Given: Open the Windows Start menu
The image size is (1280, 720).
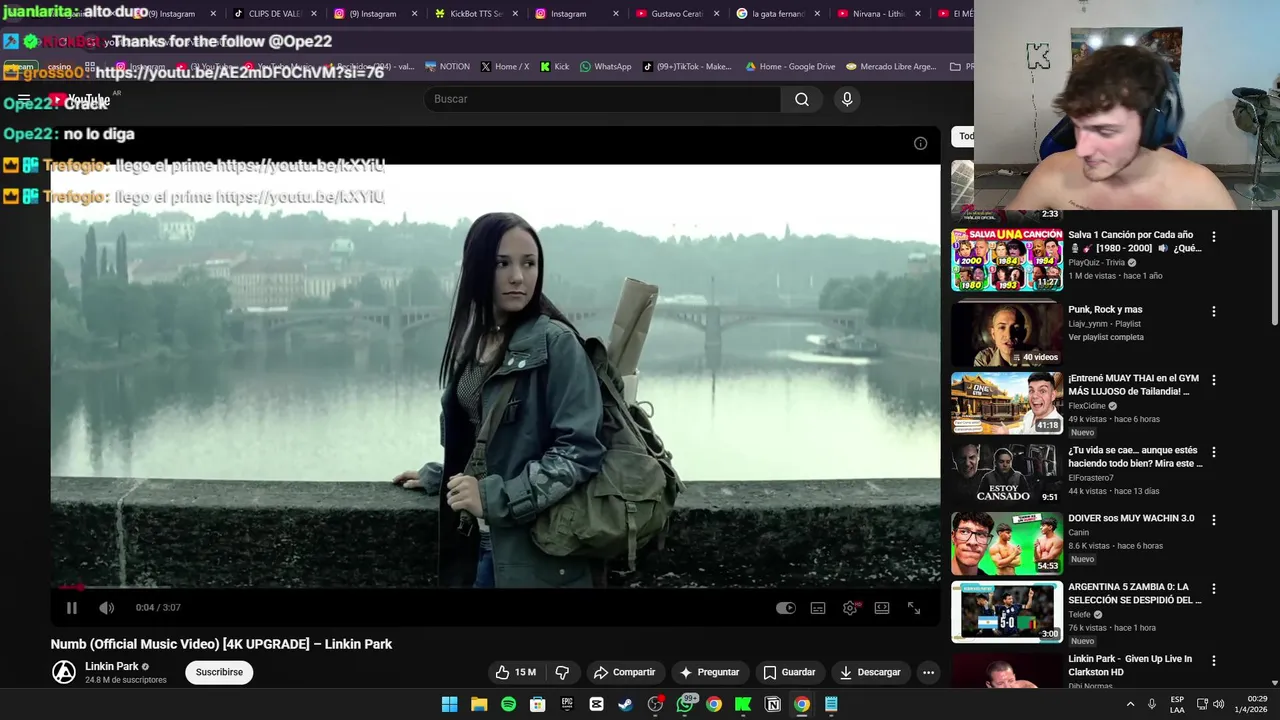Looking at the screenshot, I should [450, 704].
